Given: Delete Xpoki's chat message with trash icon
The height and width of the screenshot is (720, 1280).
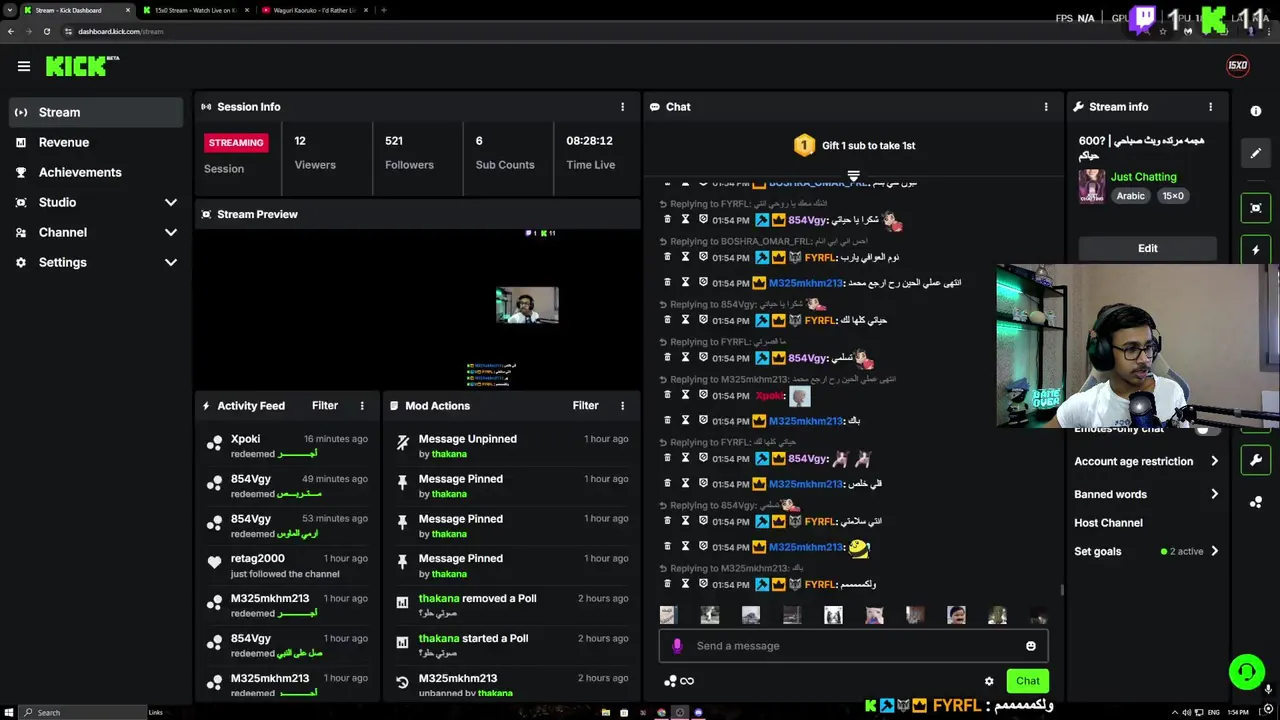Looking at the screenshot, I should (668, 395).
